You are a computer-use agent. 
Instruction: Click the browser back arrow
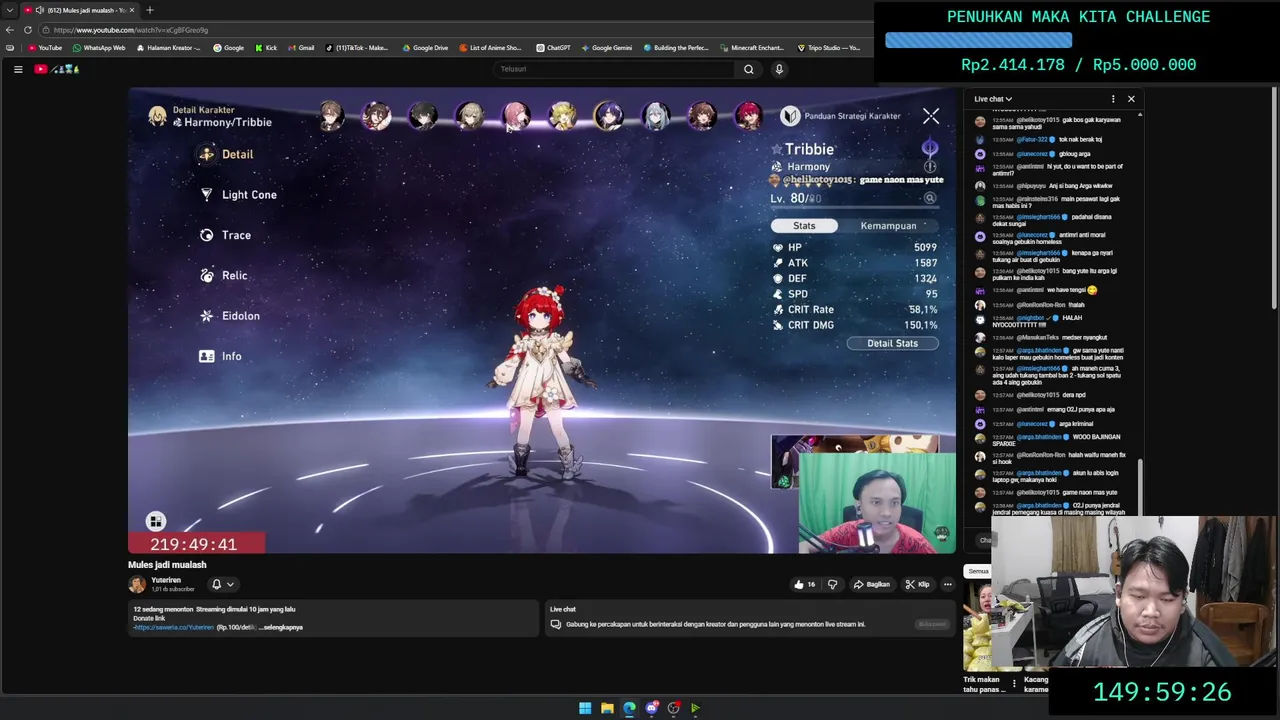click(x=10, y=30)
